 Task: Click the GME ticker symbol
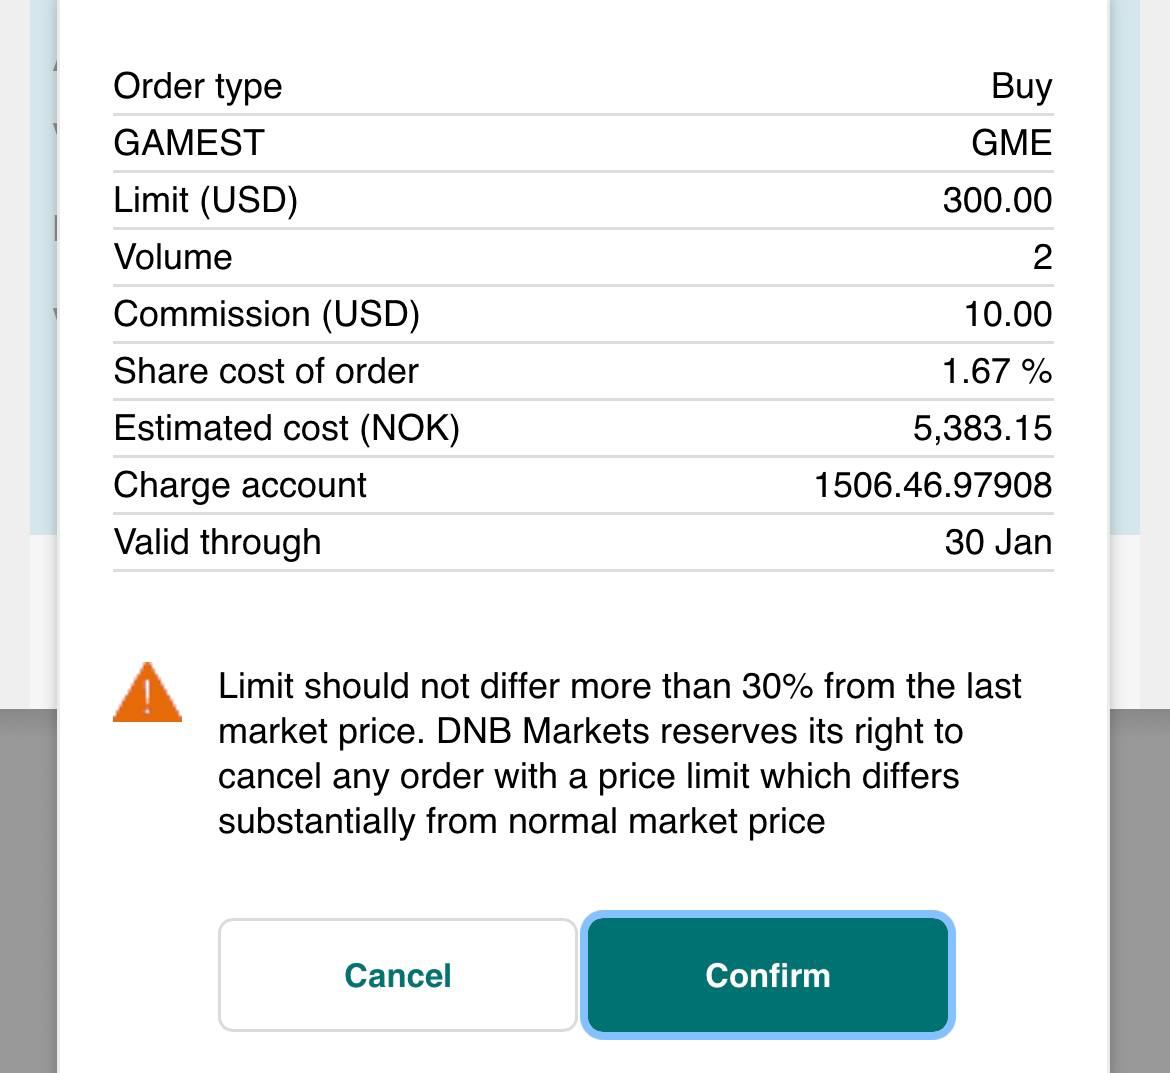[1012, 143]
